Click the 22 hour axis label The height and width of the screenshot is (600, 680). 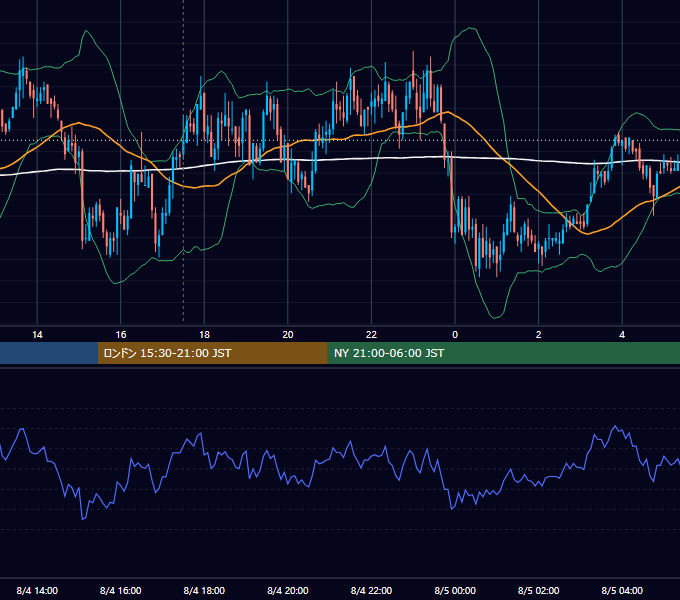[x=371, y=335]
